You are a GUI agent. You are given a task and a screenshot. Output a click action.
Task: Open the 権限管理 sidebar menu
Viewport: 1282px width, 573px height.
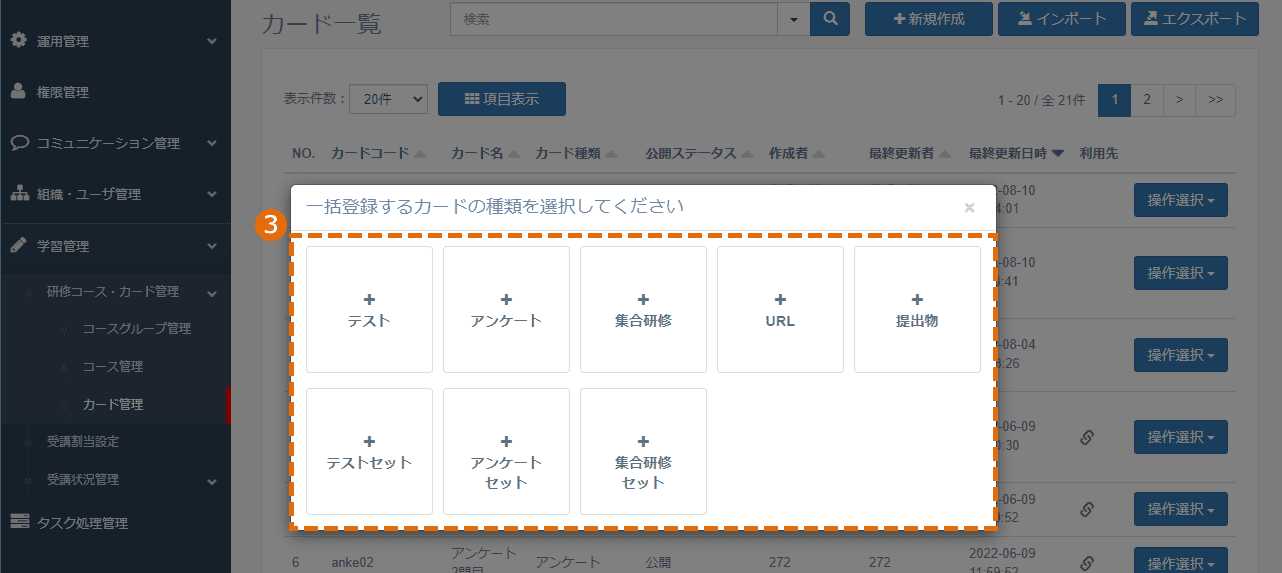115,92
